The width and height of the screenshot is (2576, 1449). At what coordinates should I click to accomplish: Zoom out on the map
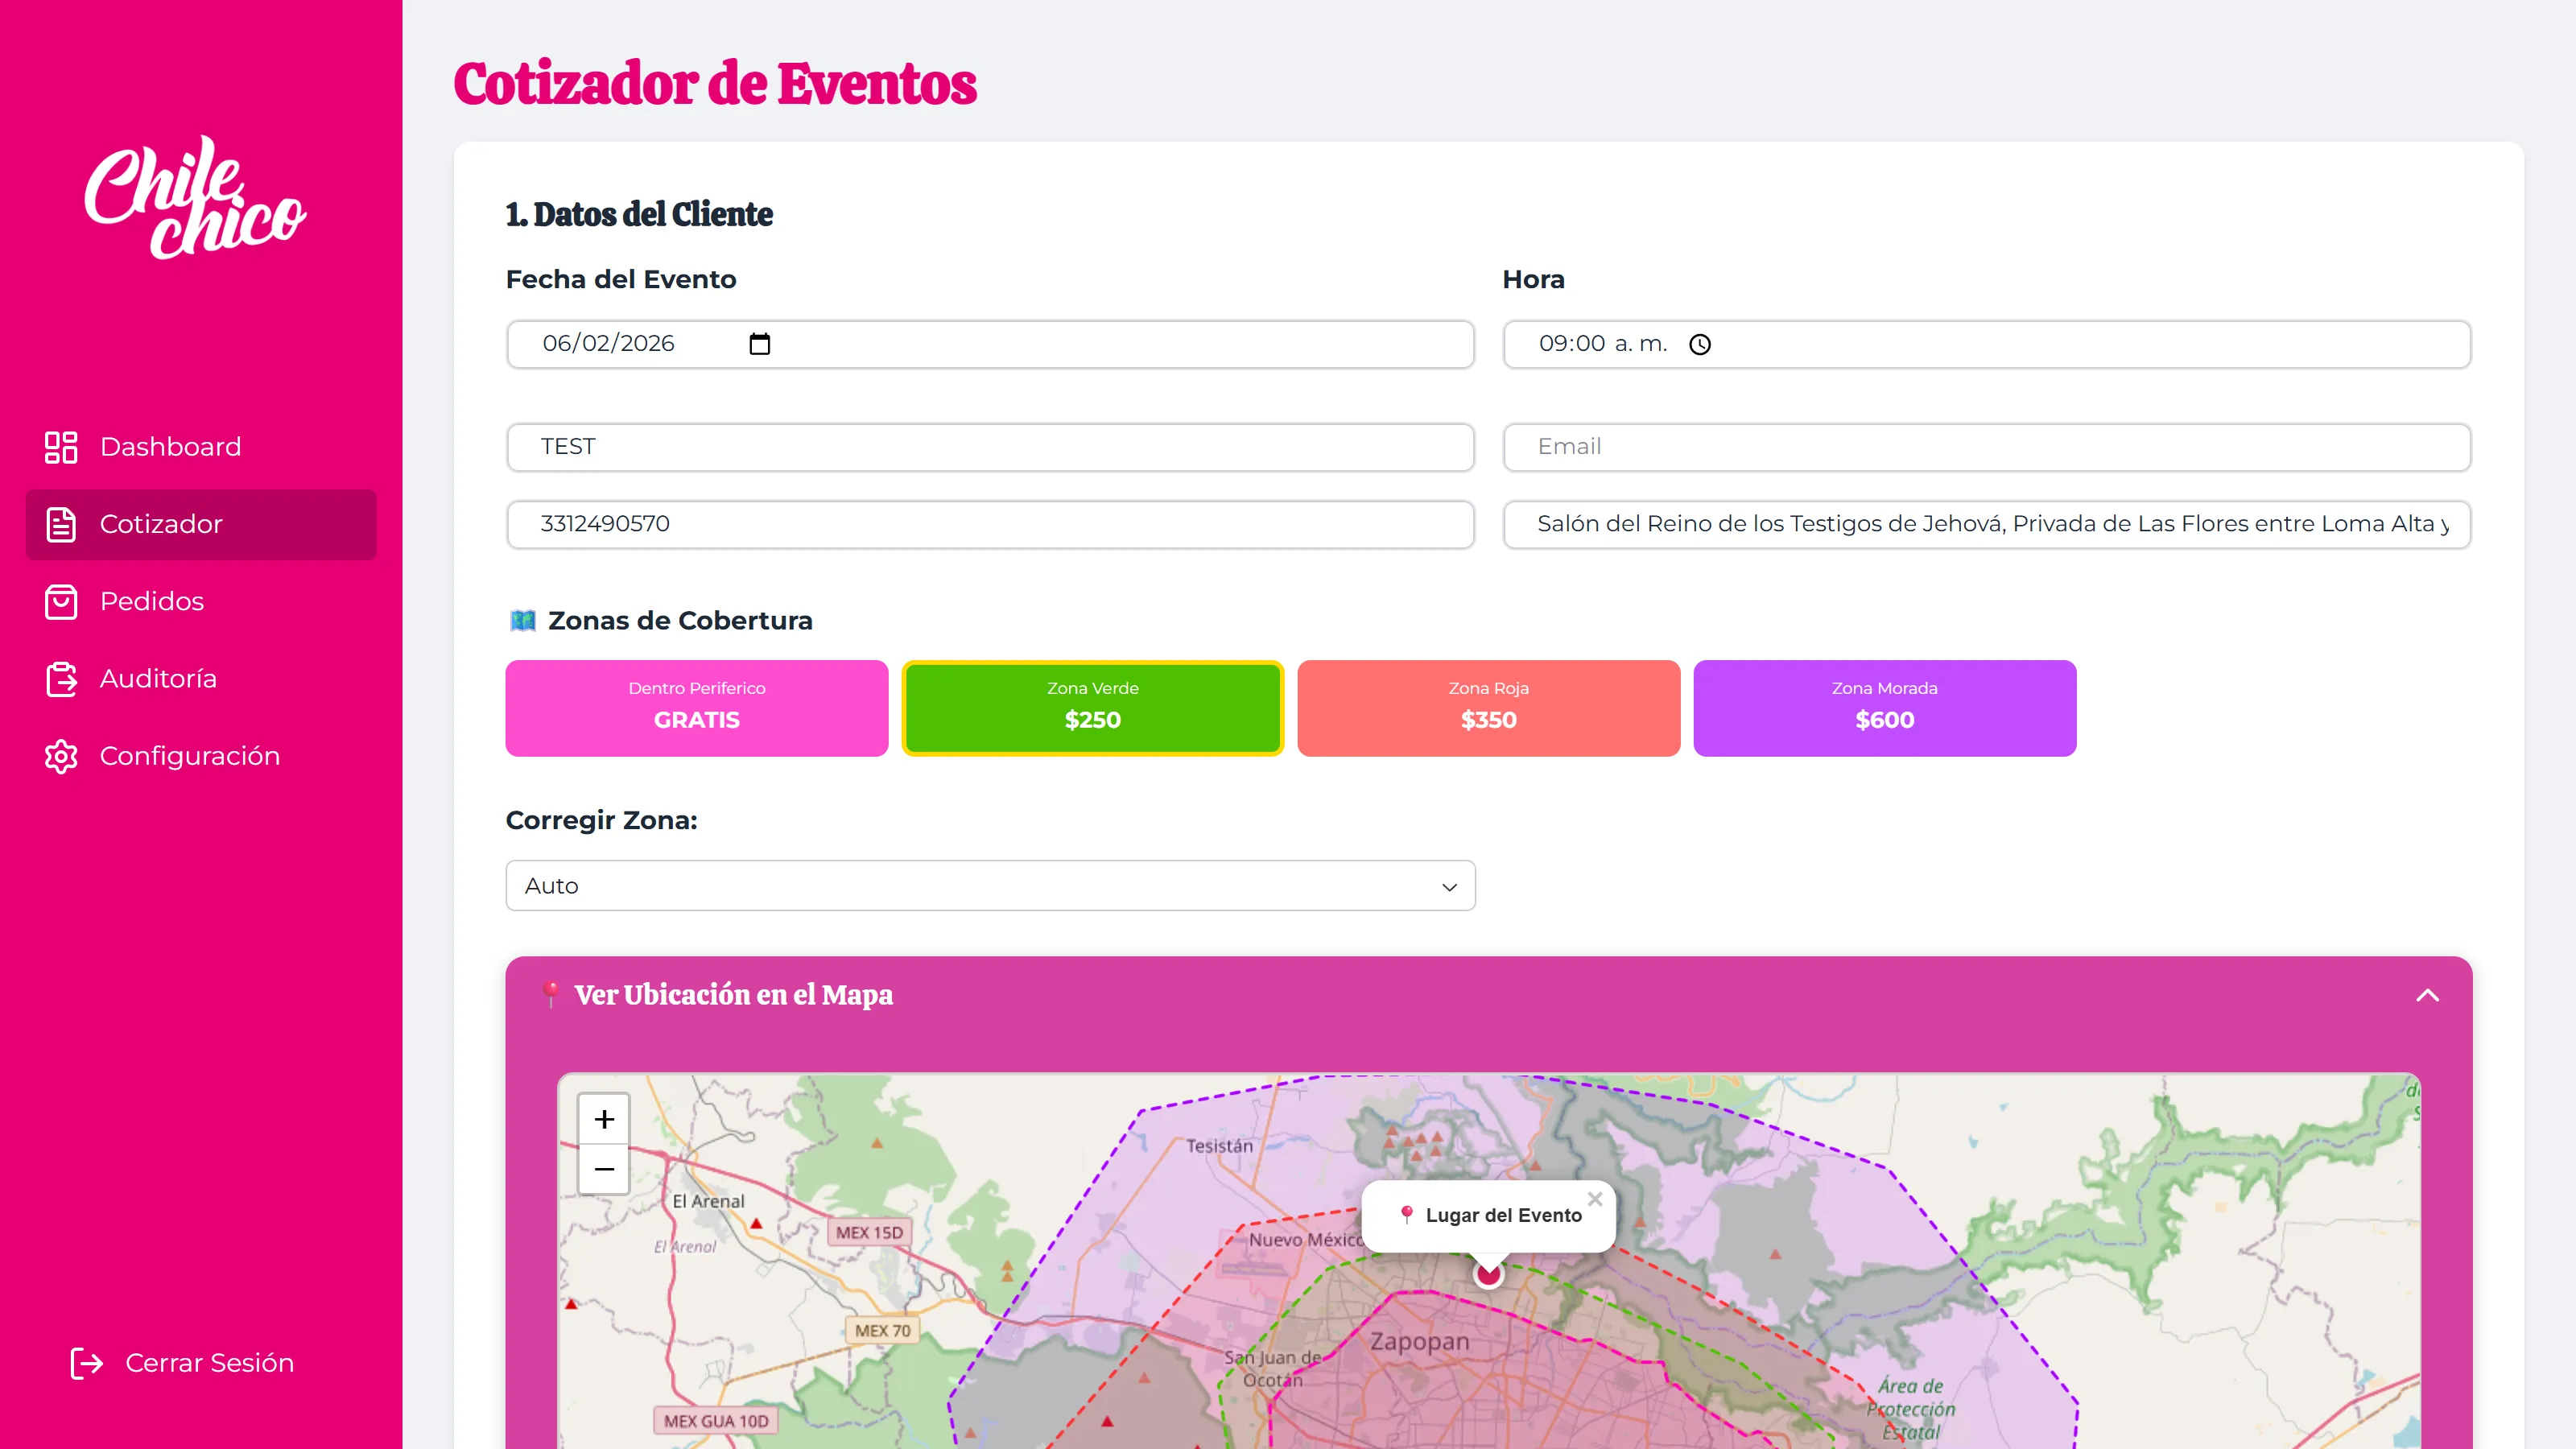click(604, 1169)
